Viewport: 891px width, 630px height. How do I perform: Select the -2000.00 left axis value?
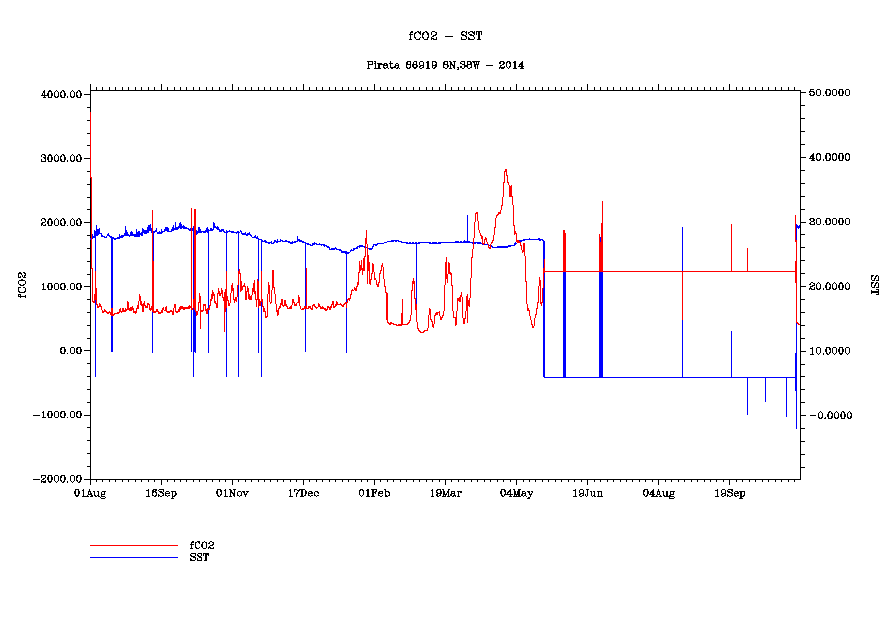[x=58, y=480]
